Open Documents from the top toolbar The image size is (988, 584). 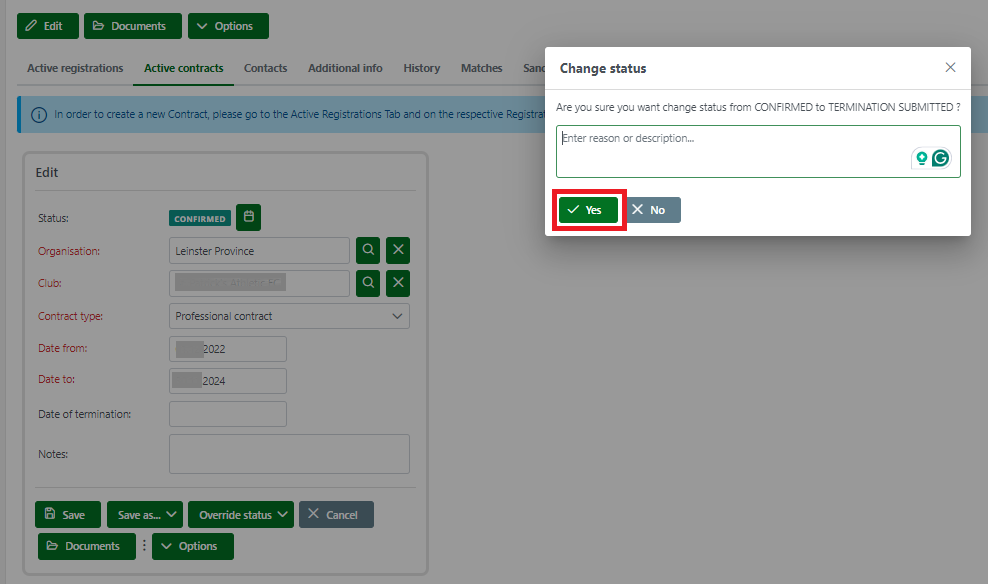click(x=132, y=25)
